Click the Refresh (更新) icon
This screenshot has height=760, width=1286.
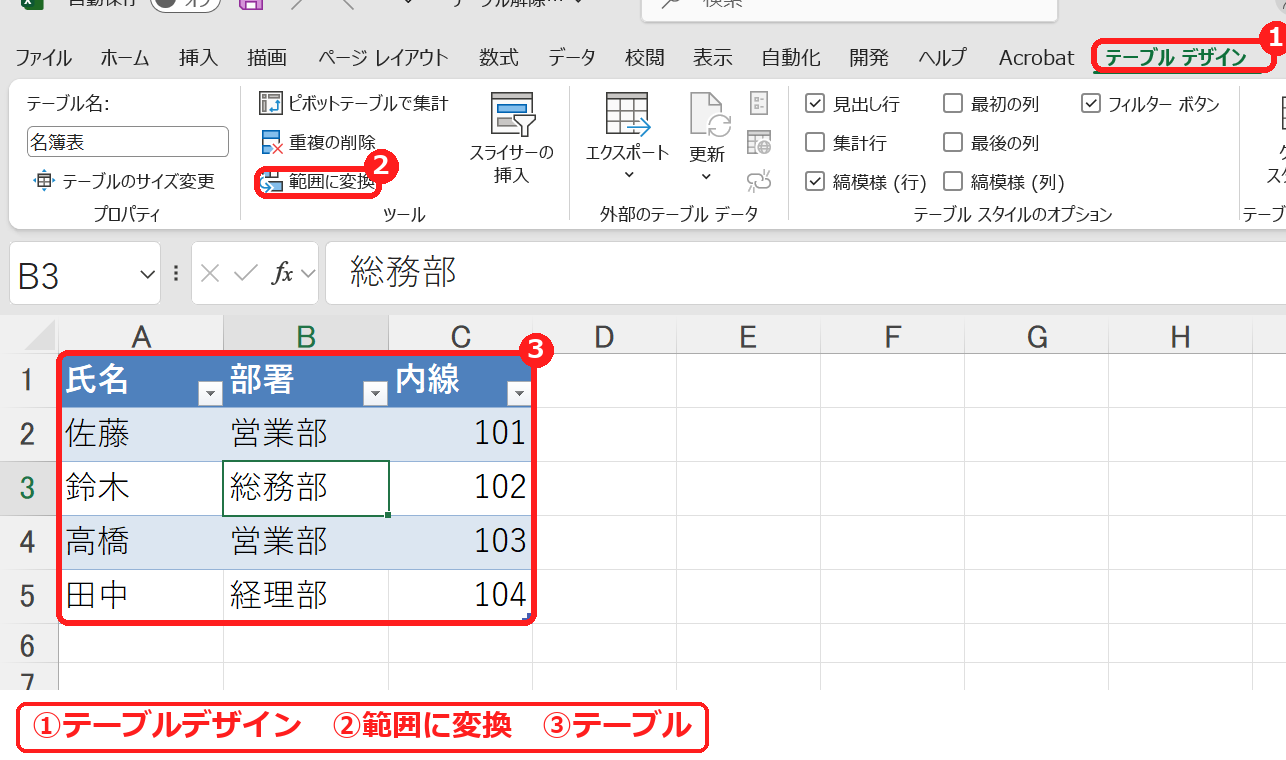click(709, 115)
